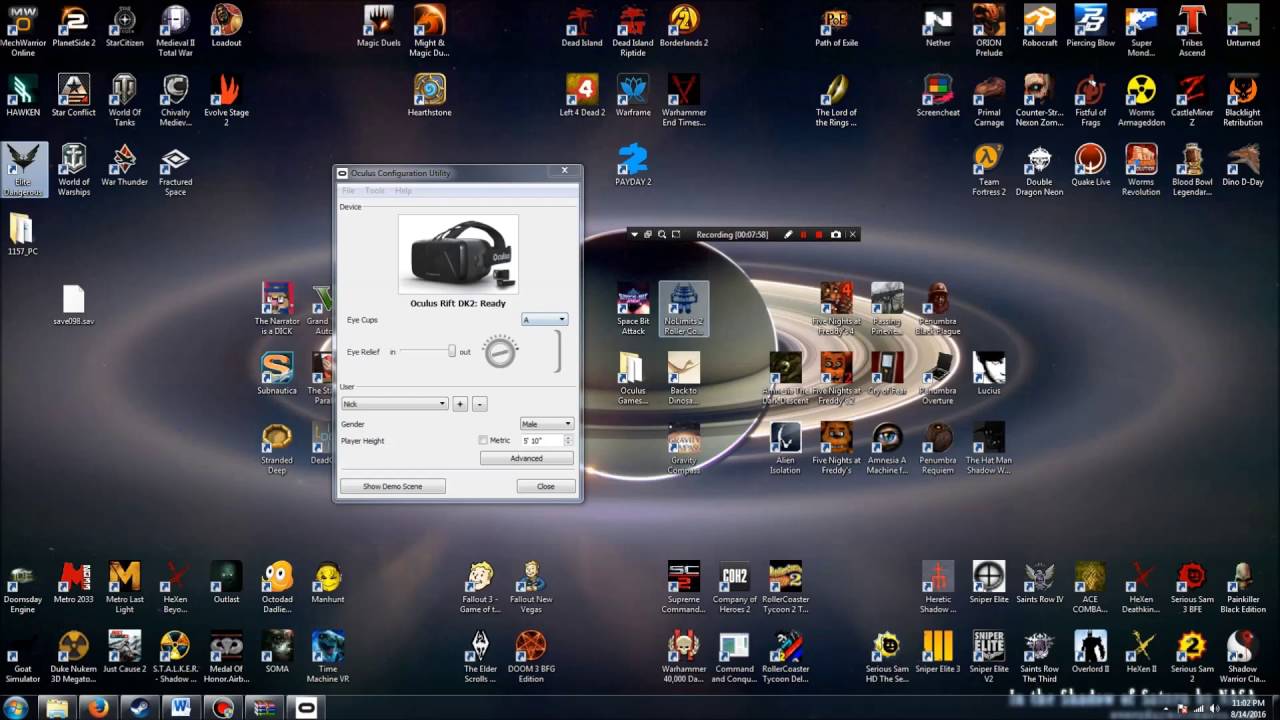Open WinRAR from the taskbar
Viewport: 1280px width, 720px height.
[x=263, y=708]
